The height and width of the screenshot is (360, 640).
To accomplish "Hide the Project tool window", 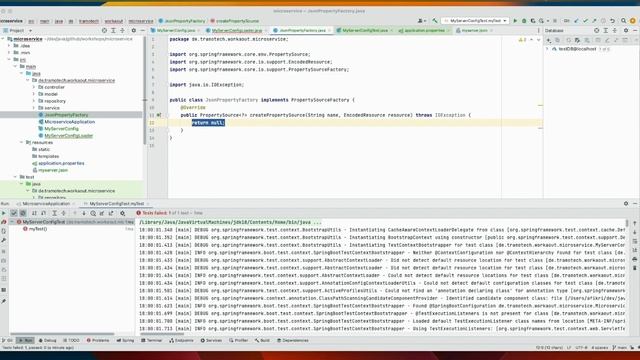I will [142, 31].
